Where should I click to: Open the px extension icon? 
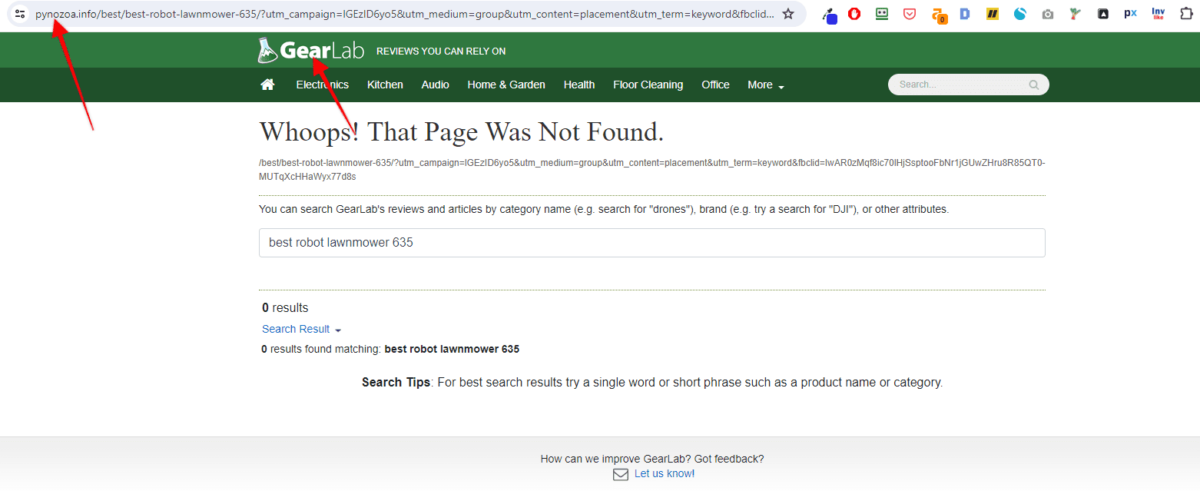[x=1130, y=14]
